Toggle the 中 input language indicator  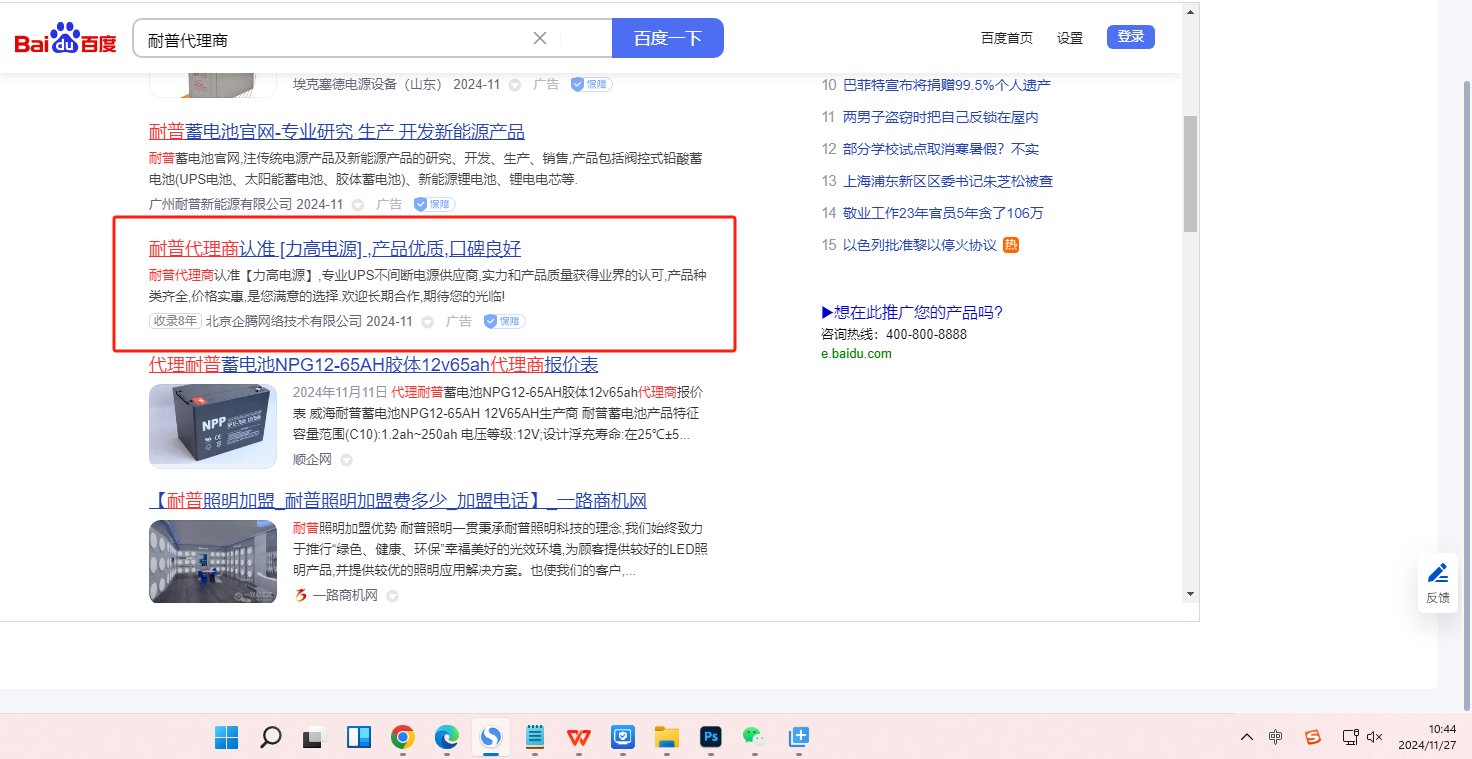[x=1276, y=737]
